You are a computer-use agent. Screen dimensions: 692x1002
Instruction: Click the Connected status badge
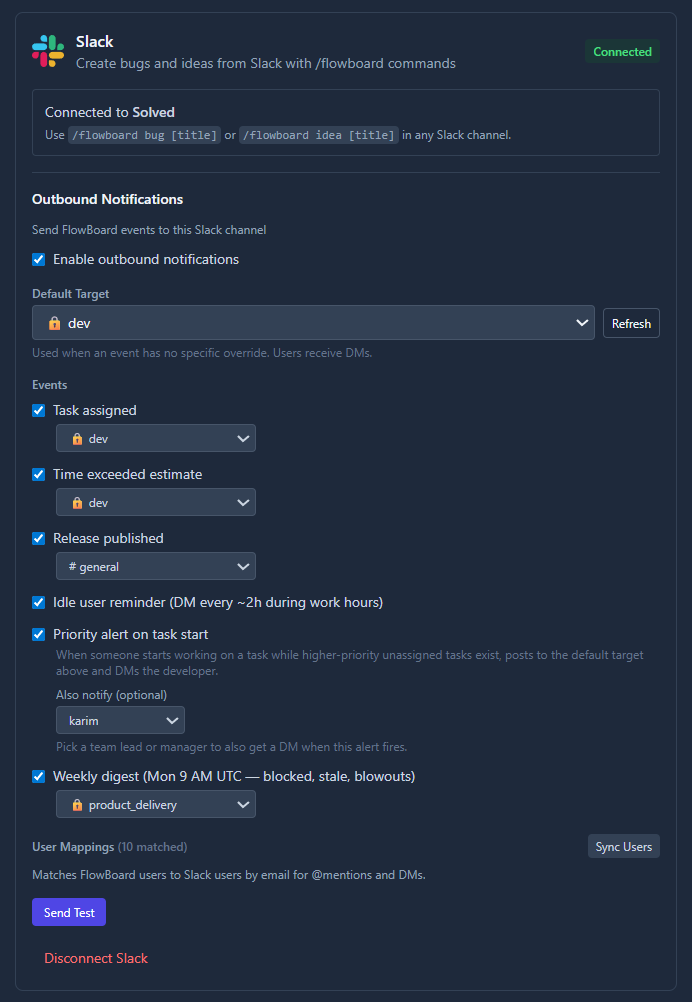click(622, 52)
